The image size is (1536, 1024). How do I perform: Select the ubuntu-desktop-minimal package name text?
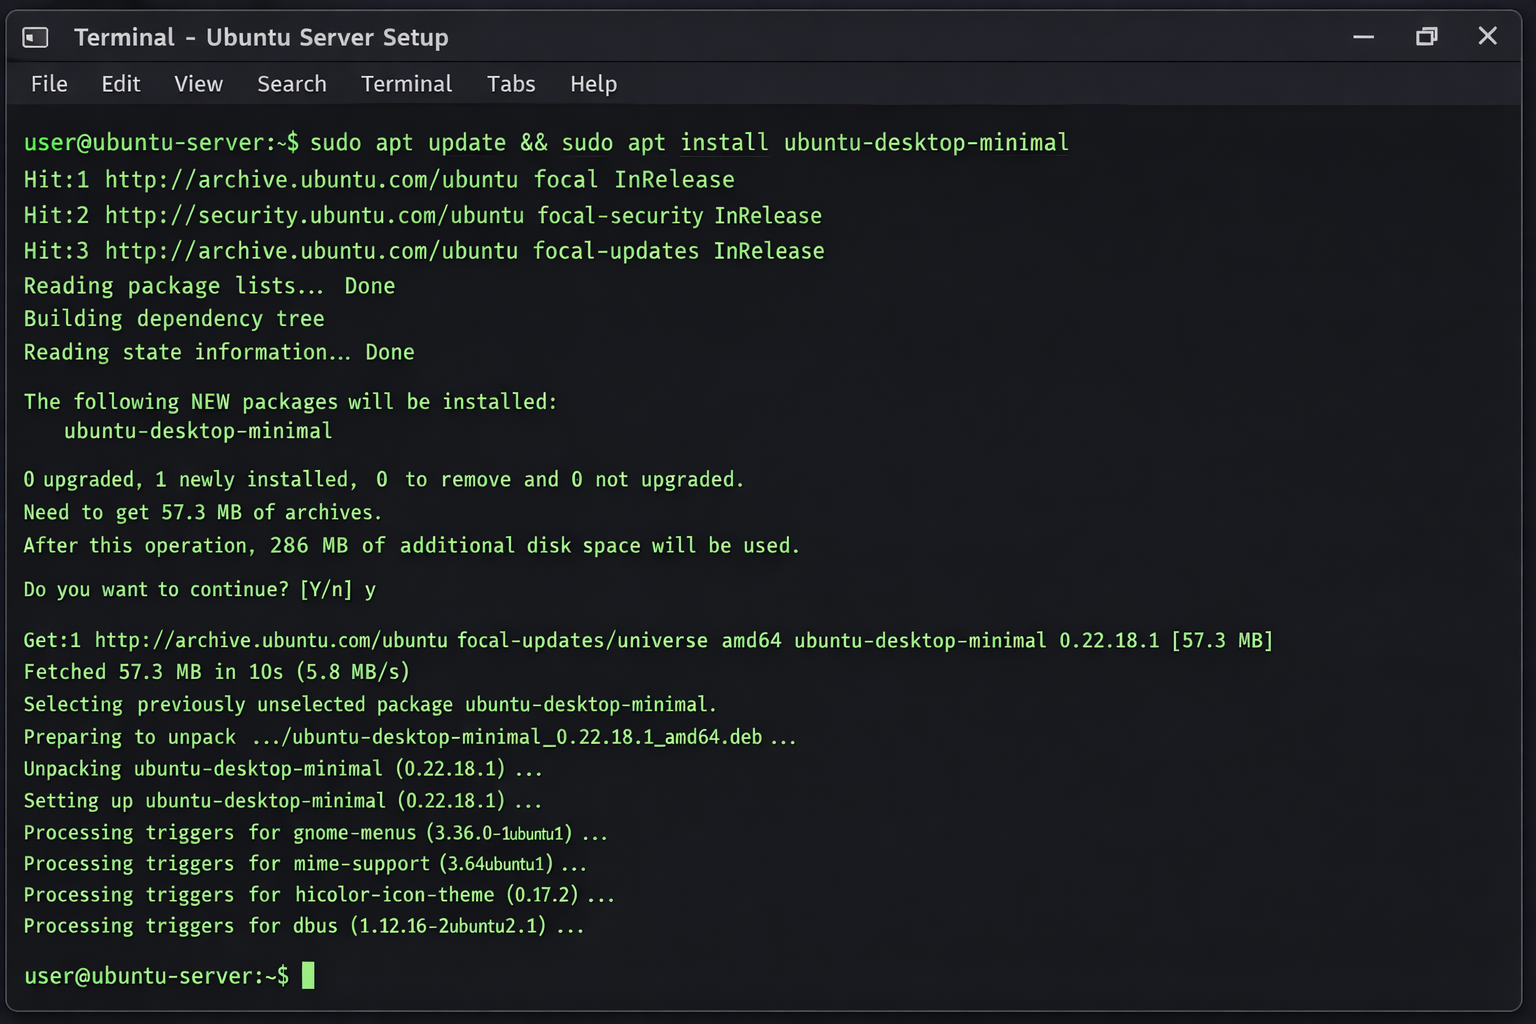(x=197, y=431)
